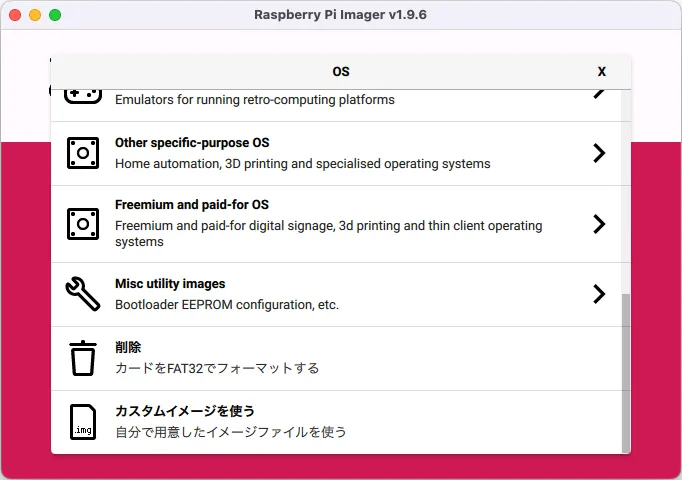Image resolution: width=682 pixels, height=480 pixels.
Task: Select 削除 to format the card
Action: pos(336,358)
